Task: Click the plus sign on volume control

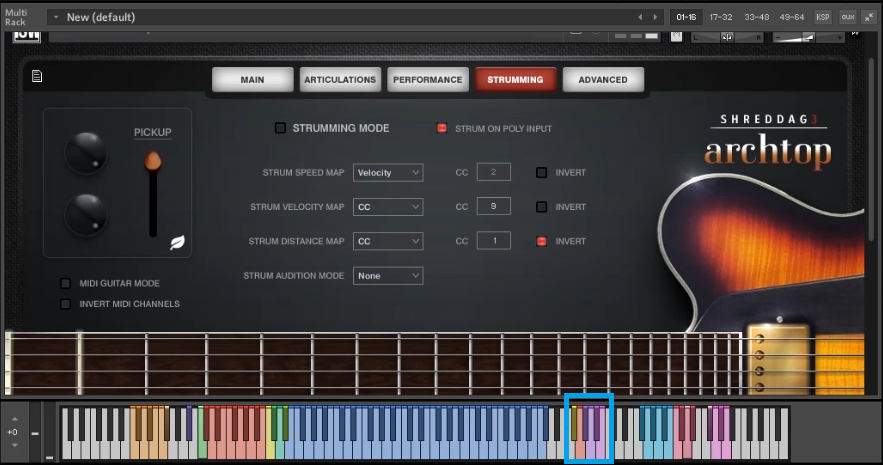Action: (x=840, y=38)
